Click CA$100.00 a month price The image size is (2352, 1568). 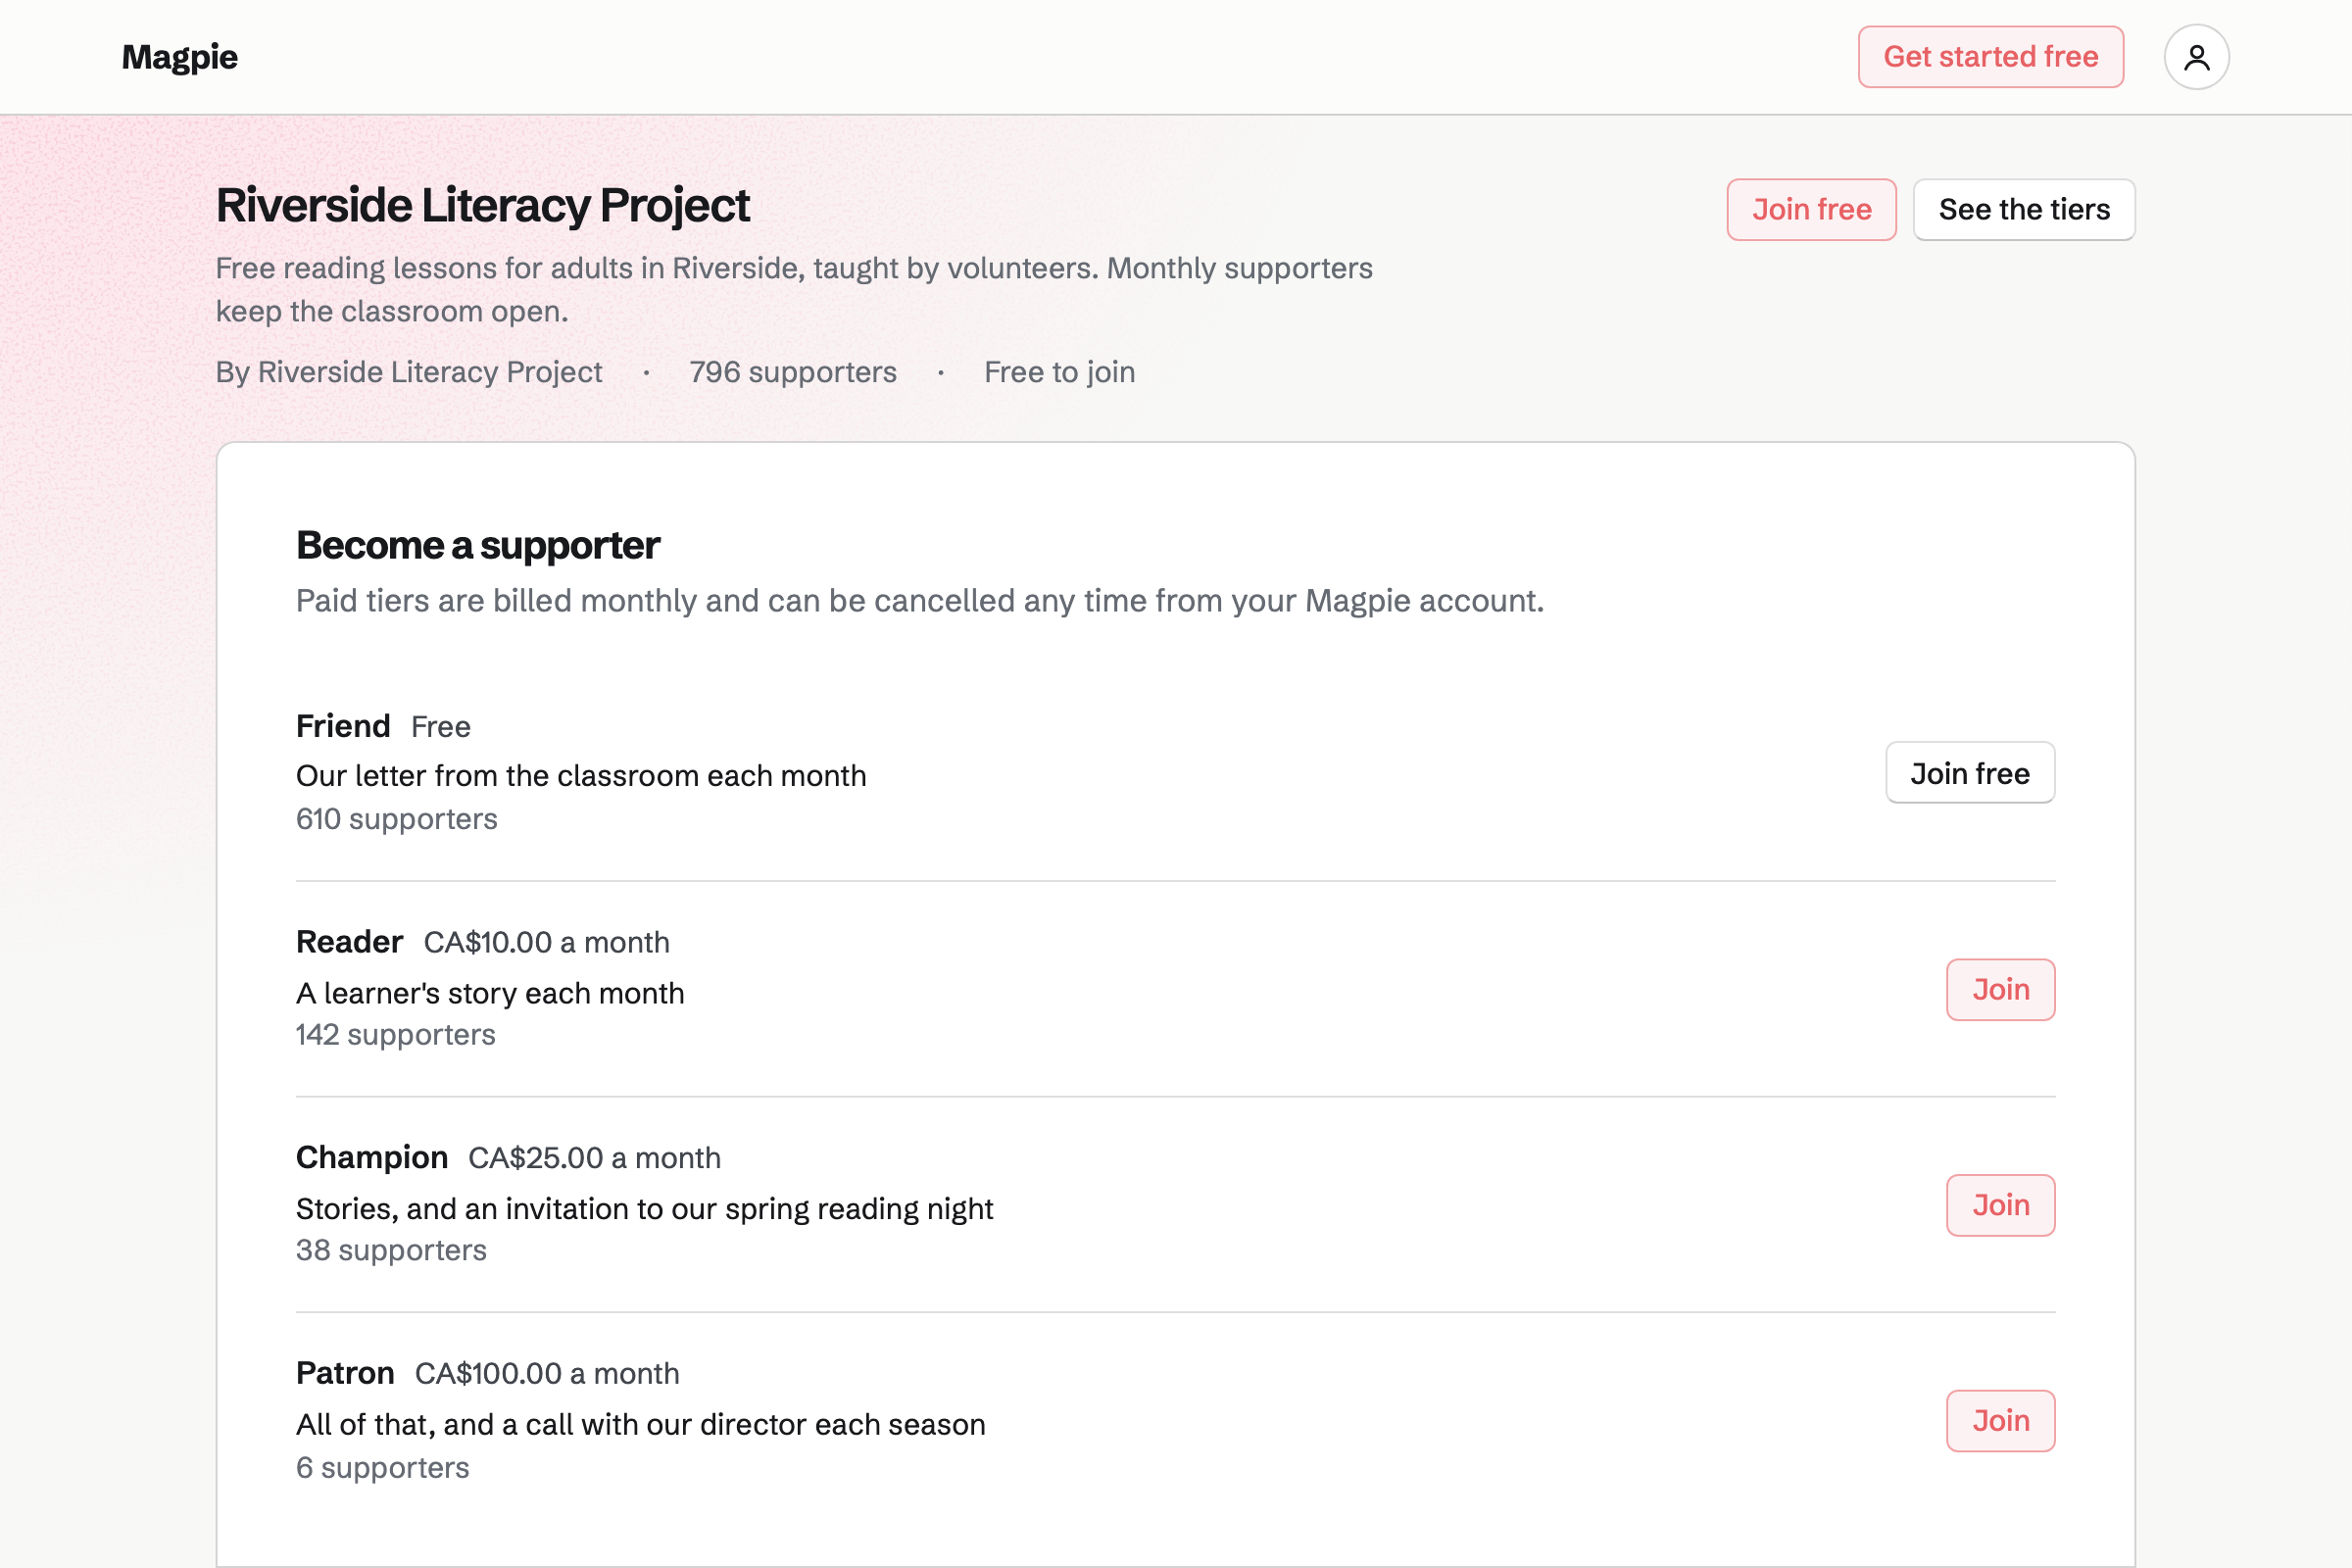[547, 1374]
